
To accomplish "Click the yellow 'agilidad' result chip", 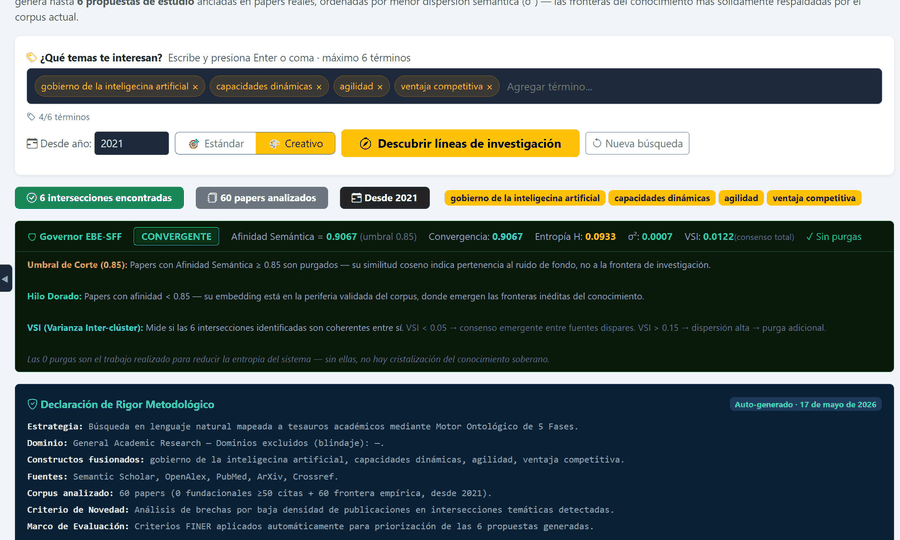I will tap(741, 198).
